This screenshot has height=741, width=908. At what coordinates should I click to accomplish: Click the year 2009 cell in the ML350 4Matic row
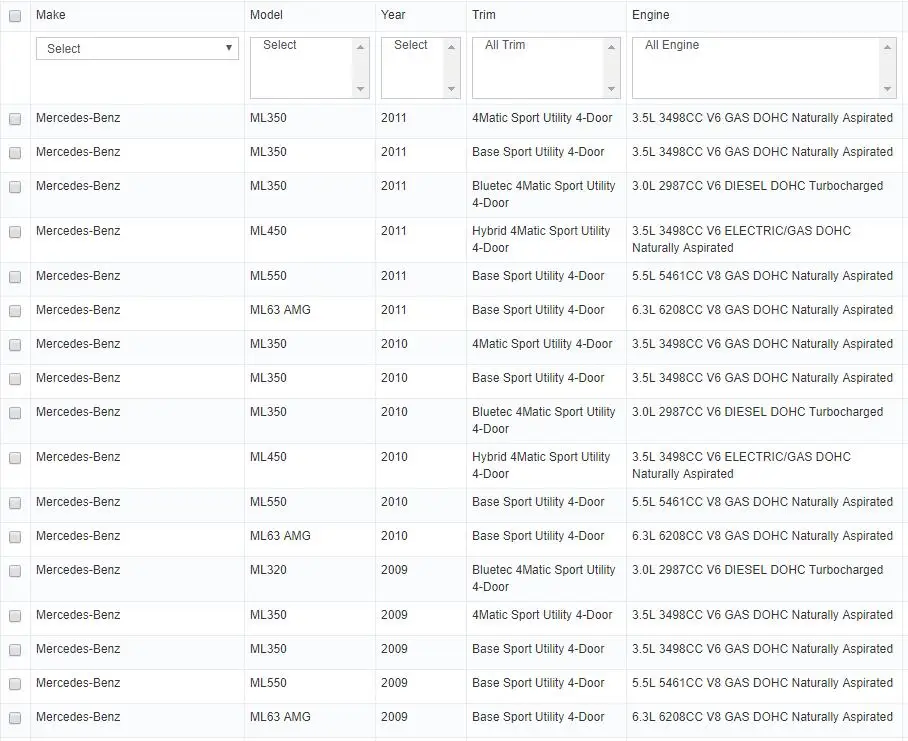point(394,615)
